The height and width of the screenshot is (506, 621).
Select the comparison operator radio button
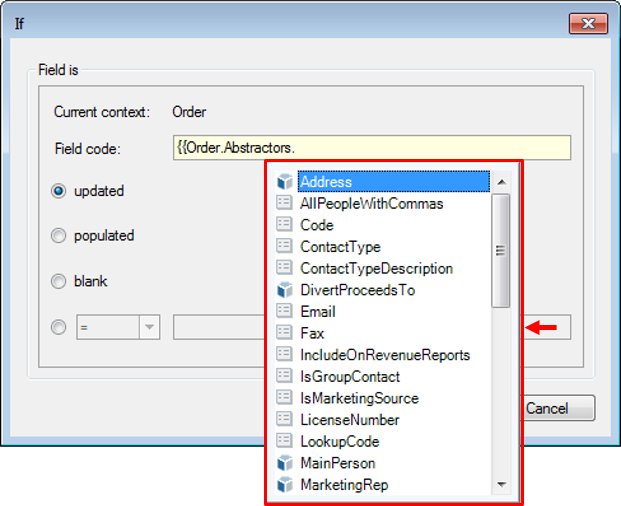click(58, 327)
